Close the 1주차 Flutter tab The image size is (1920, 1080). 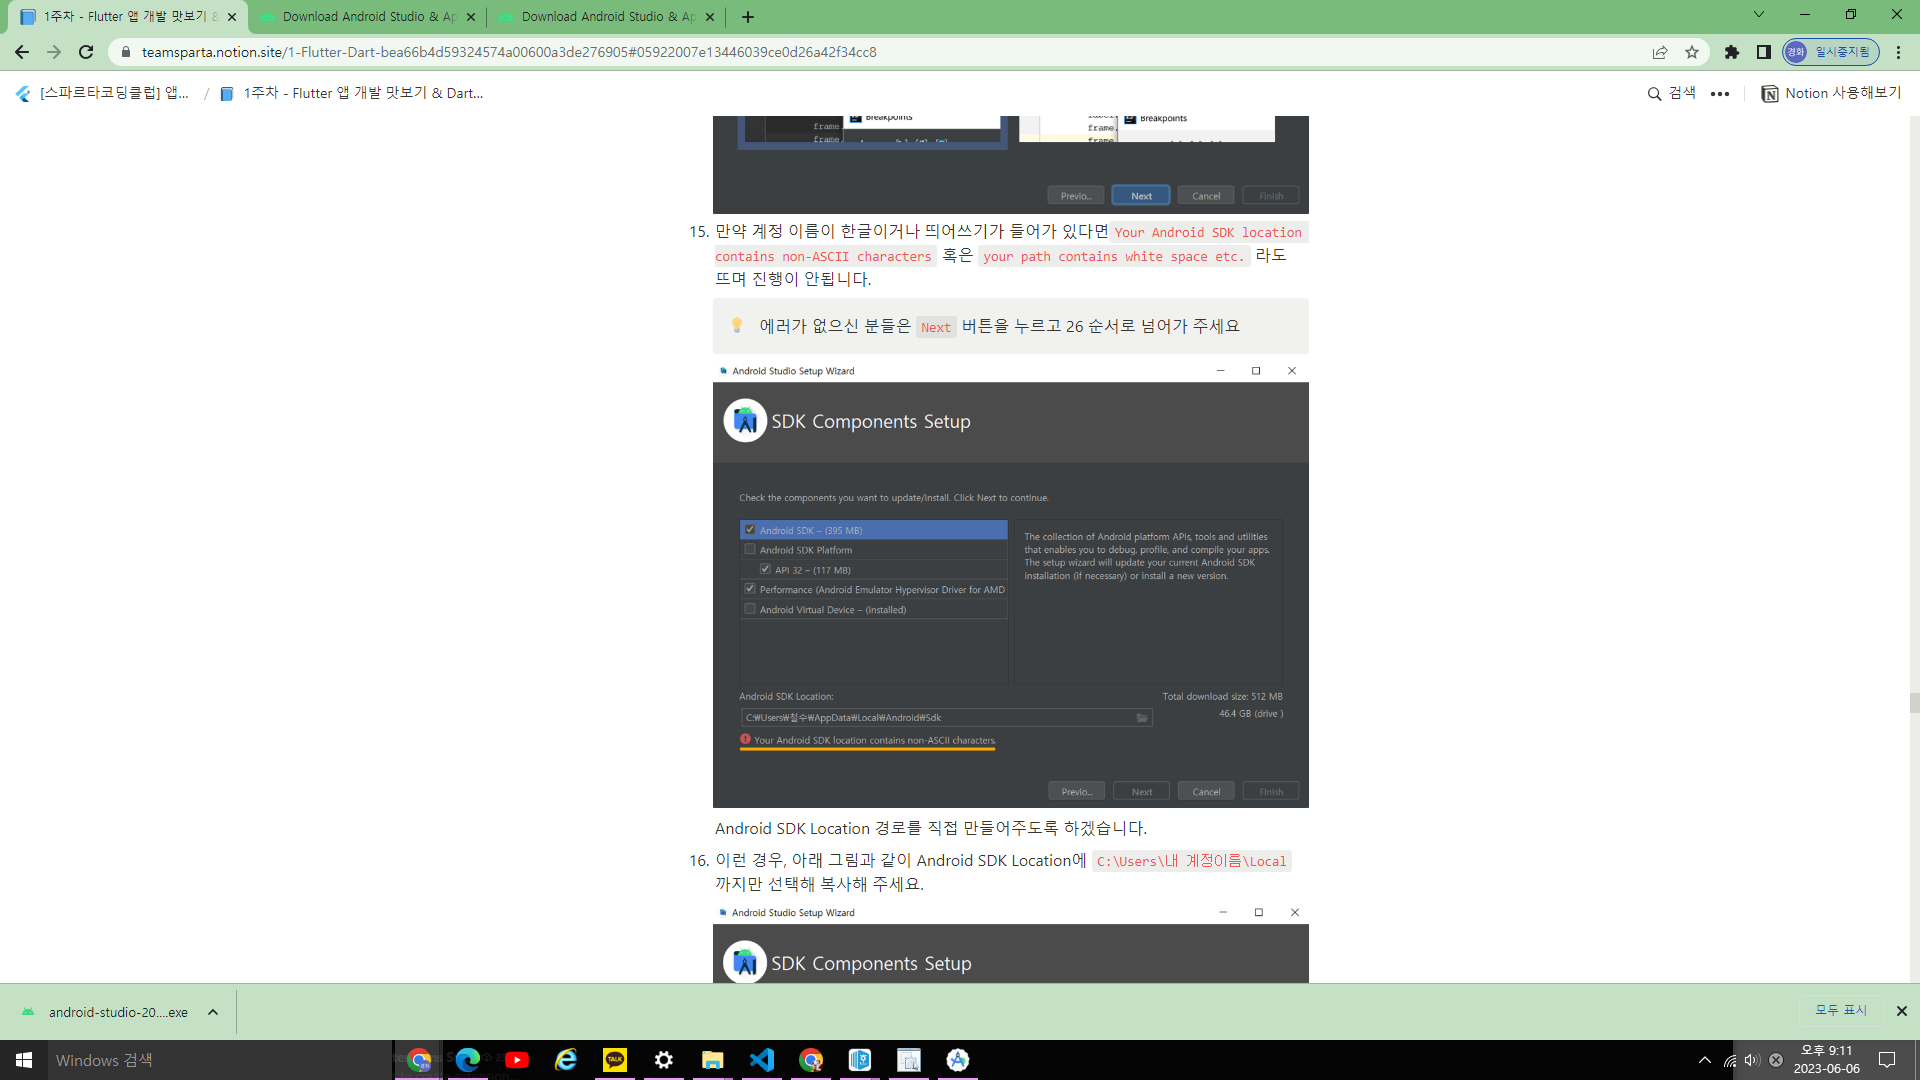coord(232,17)
